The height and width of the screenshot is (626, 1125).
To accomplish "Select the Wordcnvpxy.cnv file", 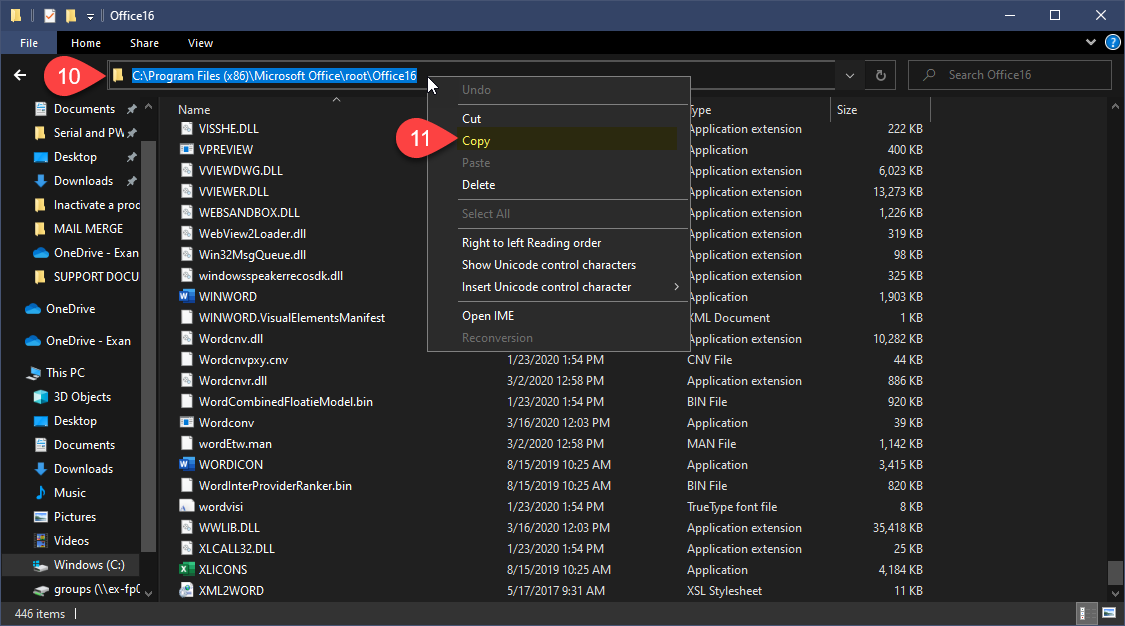I will (x=243, y=360).
